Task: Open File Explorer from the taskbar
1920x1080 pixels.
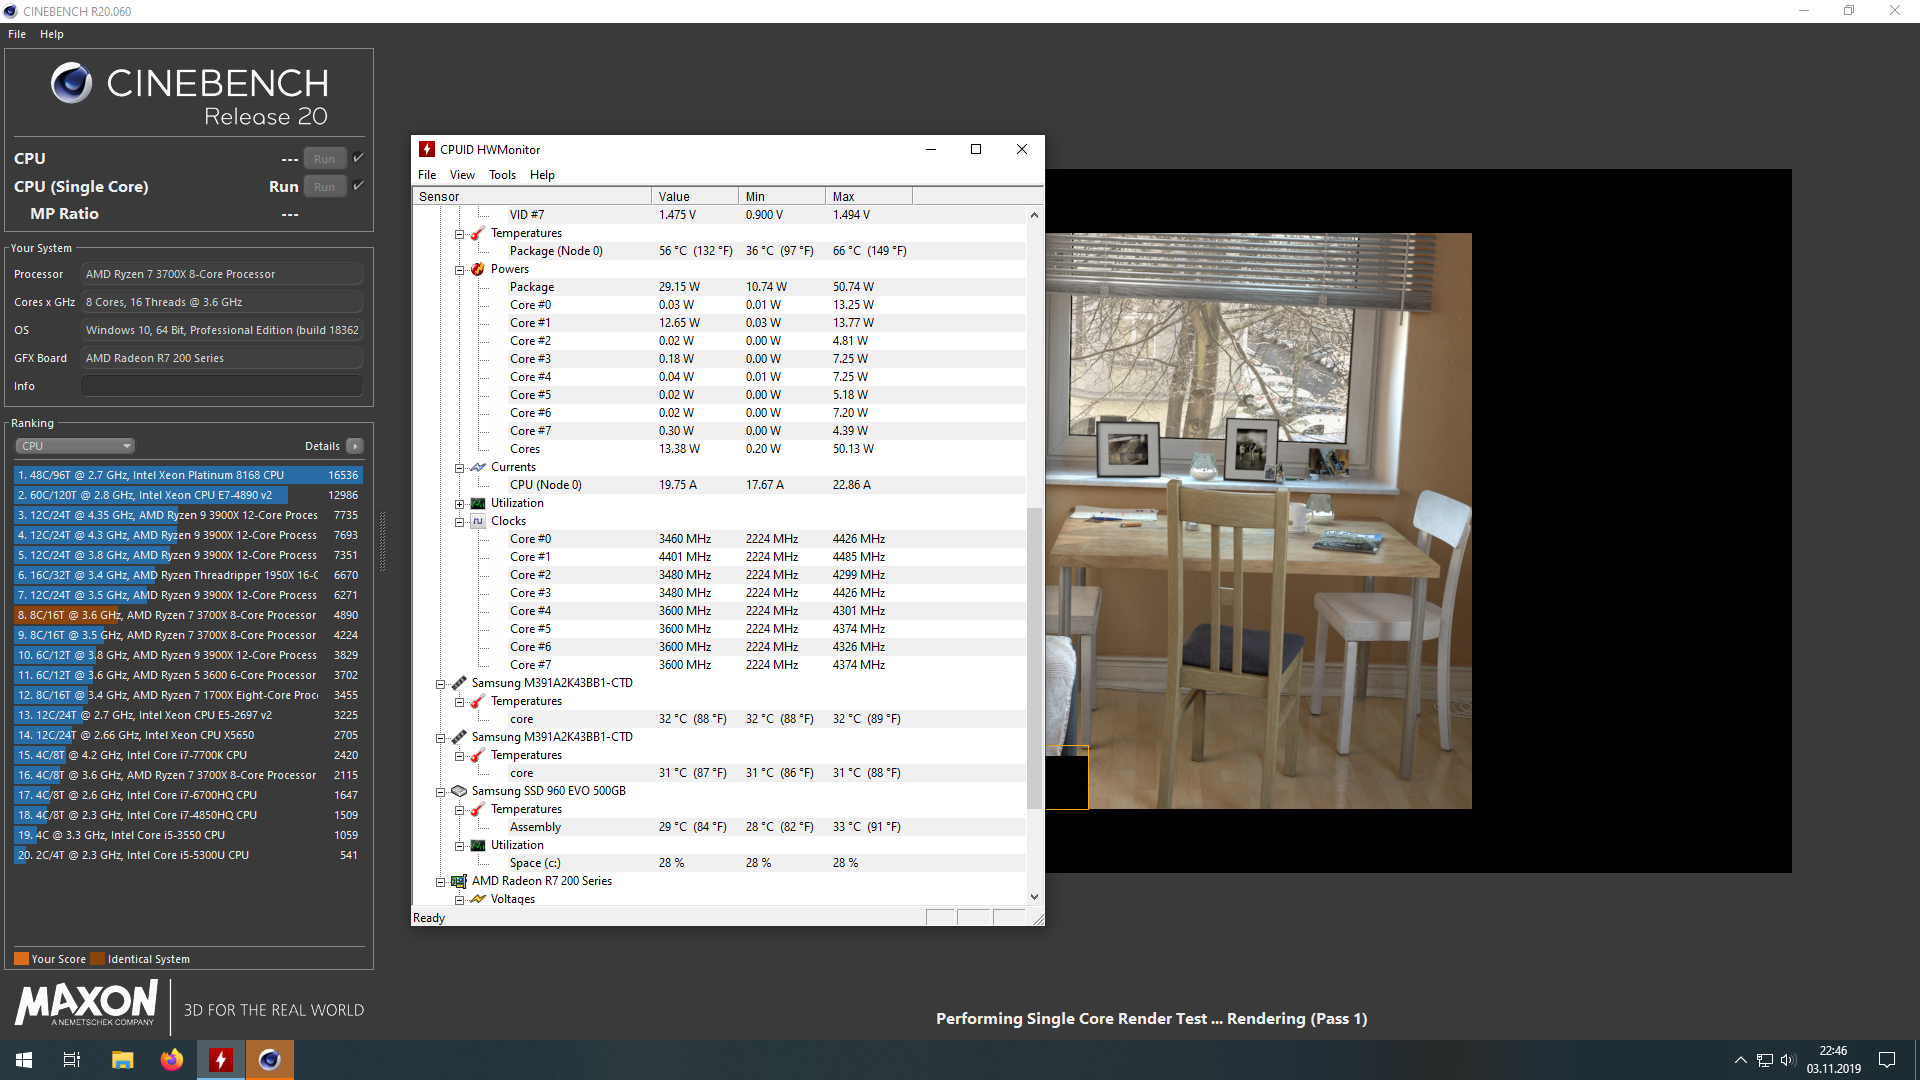Action: (122, 1060)
